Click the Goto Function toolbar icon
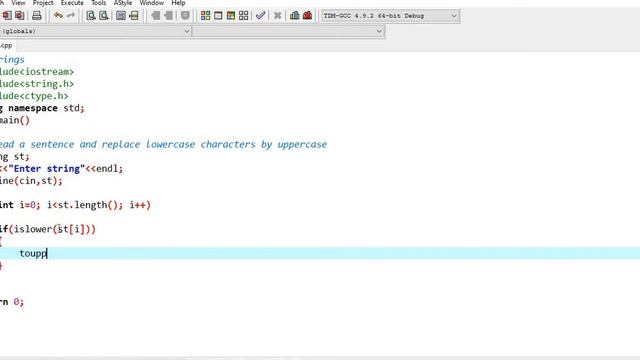This screenshot has width=640, height=360. coord(121,16)
